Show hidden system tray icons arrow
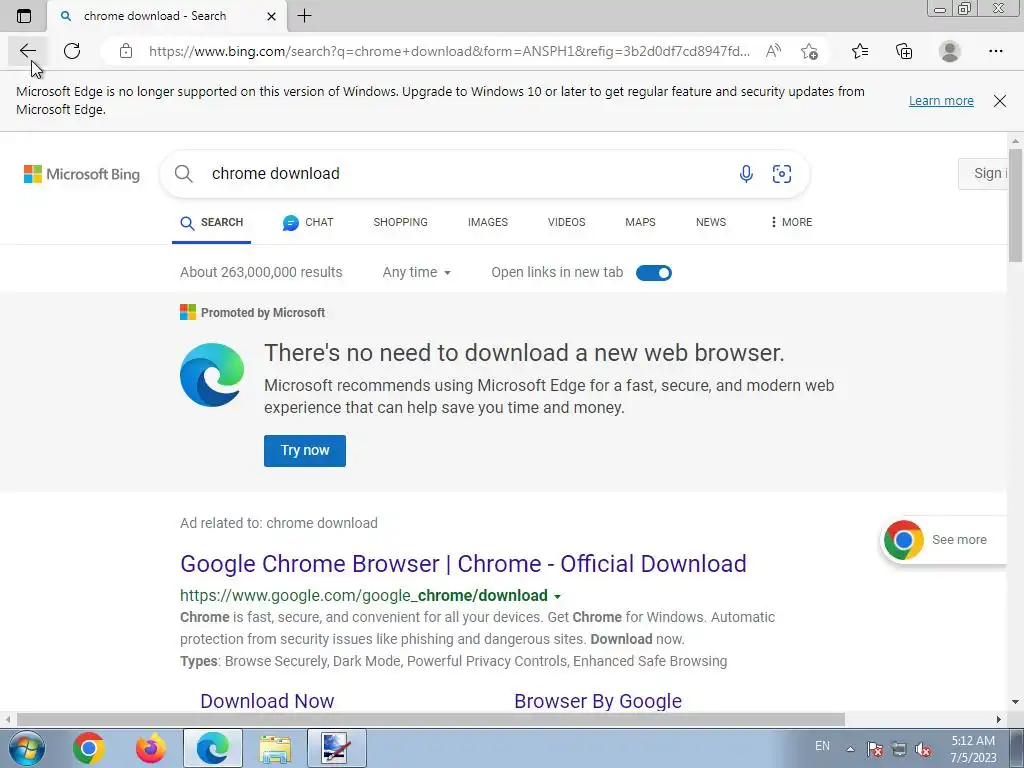 850,748
